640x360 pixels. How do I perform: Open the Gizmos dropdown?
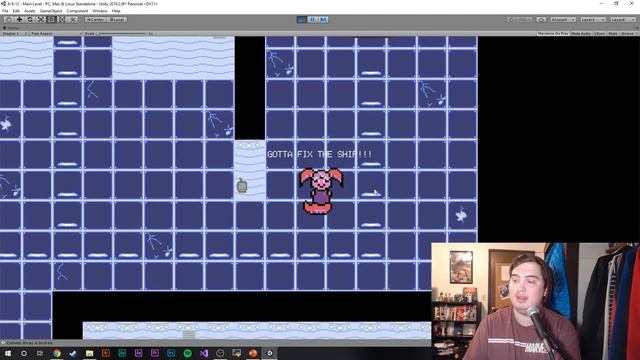629,33
